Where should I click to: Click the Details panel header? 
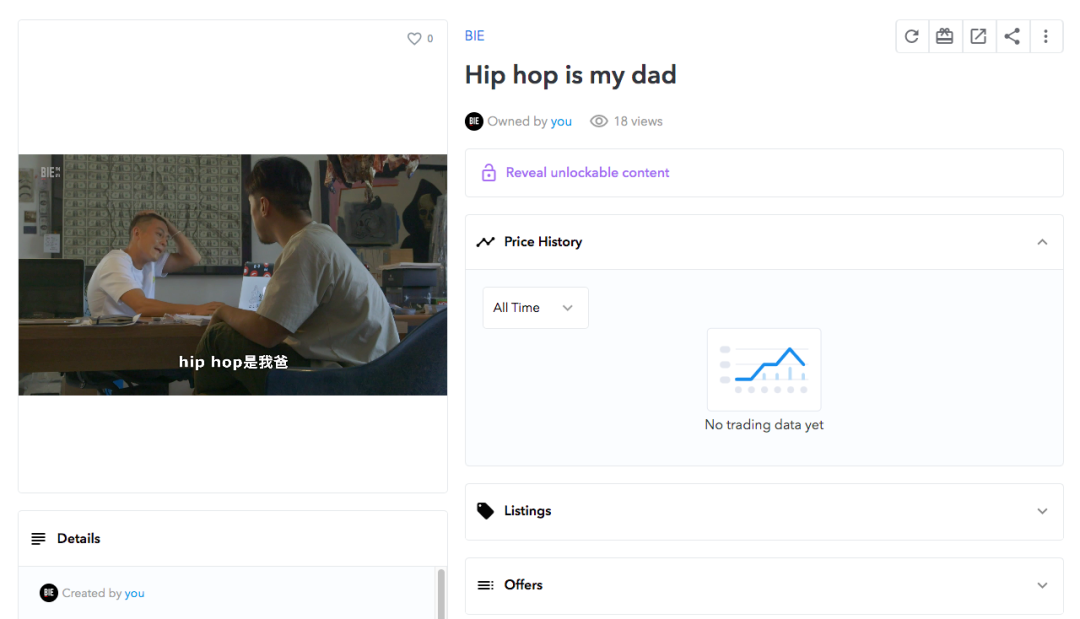click(x=233, y=538)
